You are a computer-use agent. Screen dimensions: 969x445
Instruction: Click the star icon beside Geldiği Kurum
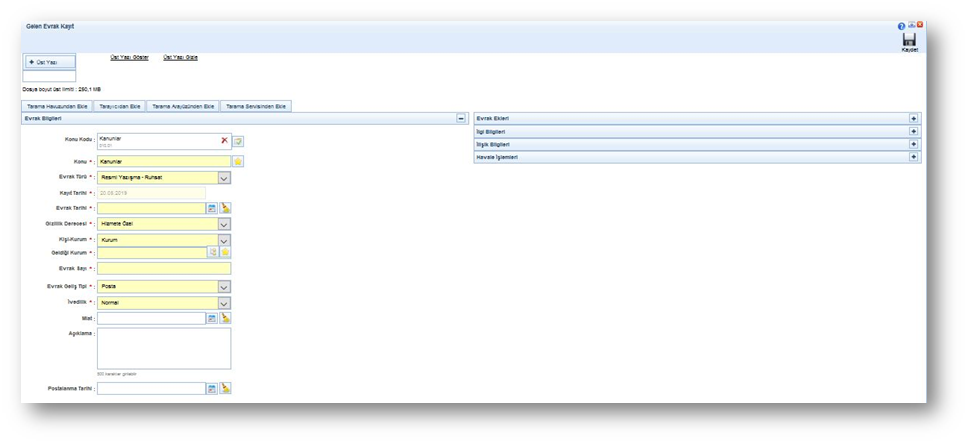pos(225,253)
